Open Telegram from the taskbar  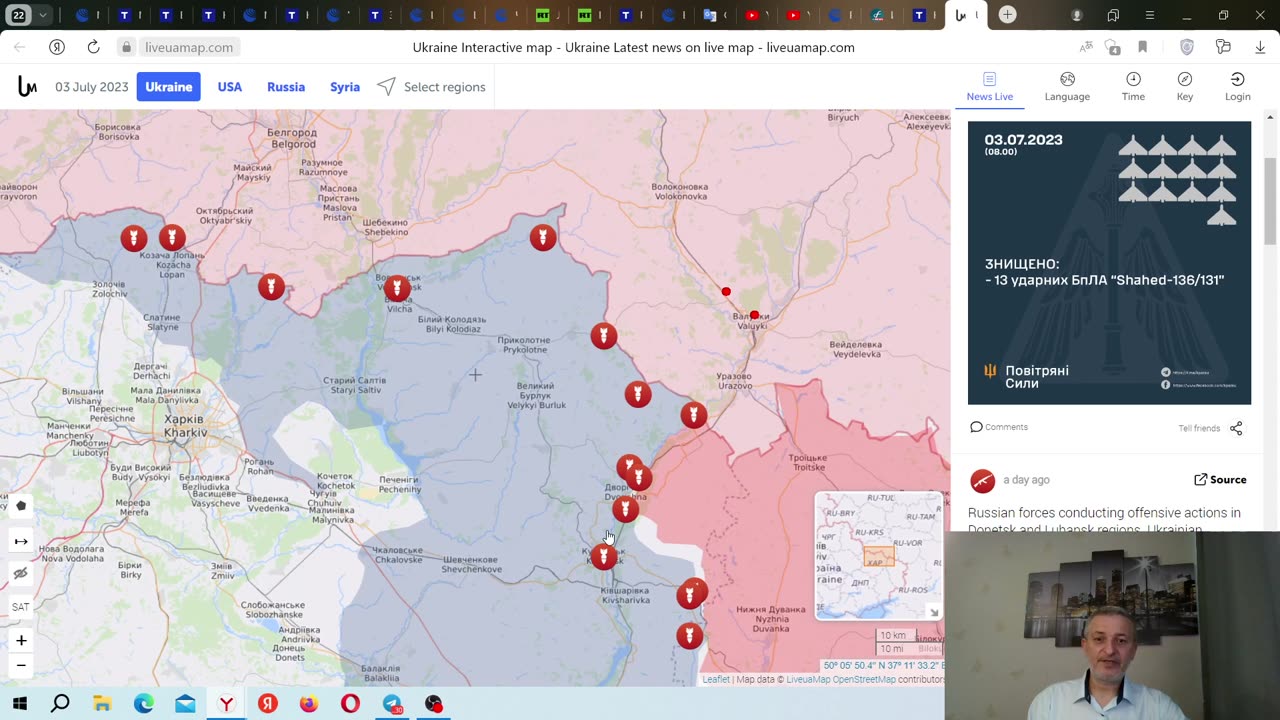pyautogui.click(x=392, y=704)
